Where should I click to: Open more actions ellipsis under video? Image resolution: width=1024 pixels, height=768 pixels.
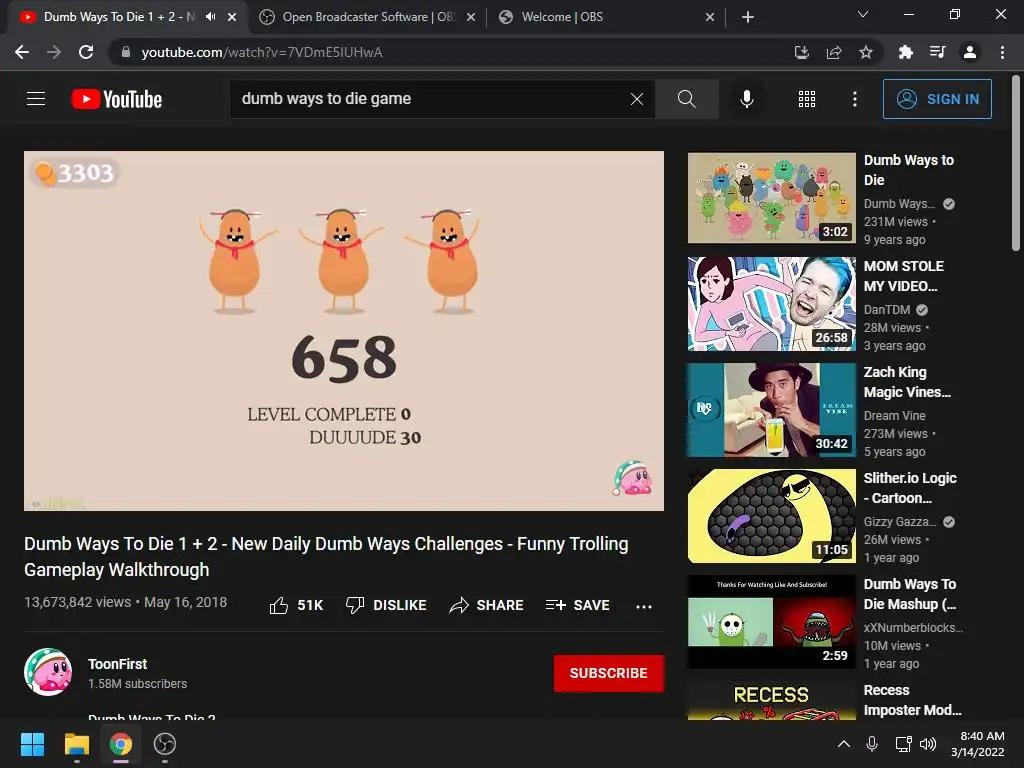point(644,606)
